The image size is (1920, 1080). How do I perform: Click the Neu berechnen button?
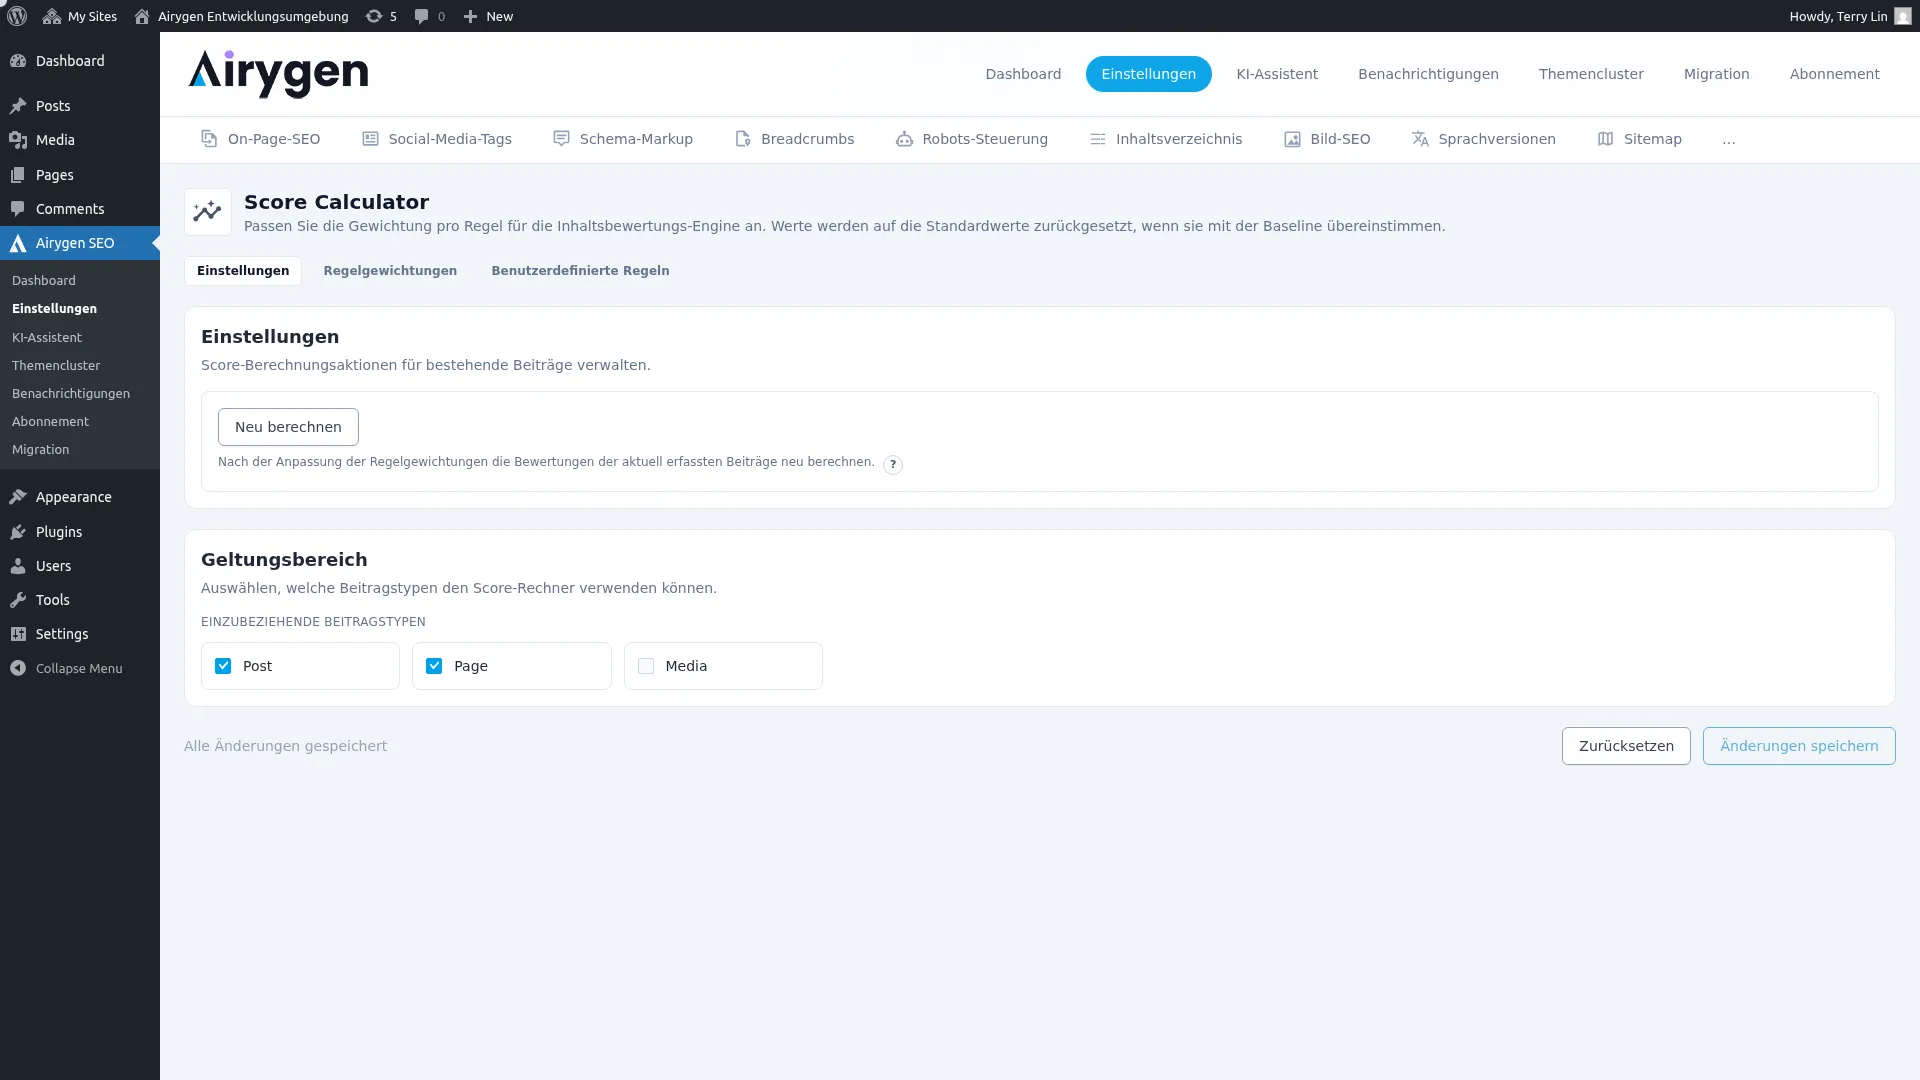[x=288, y=427]
